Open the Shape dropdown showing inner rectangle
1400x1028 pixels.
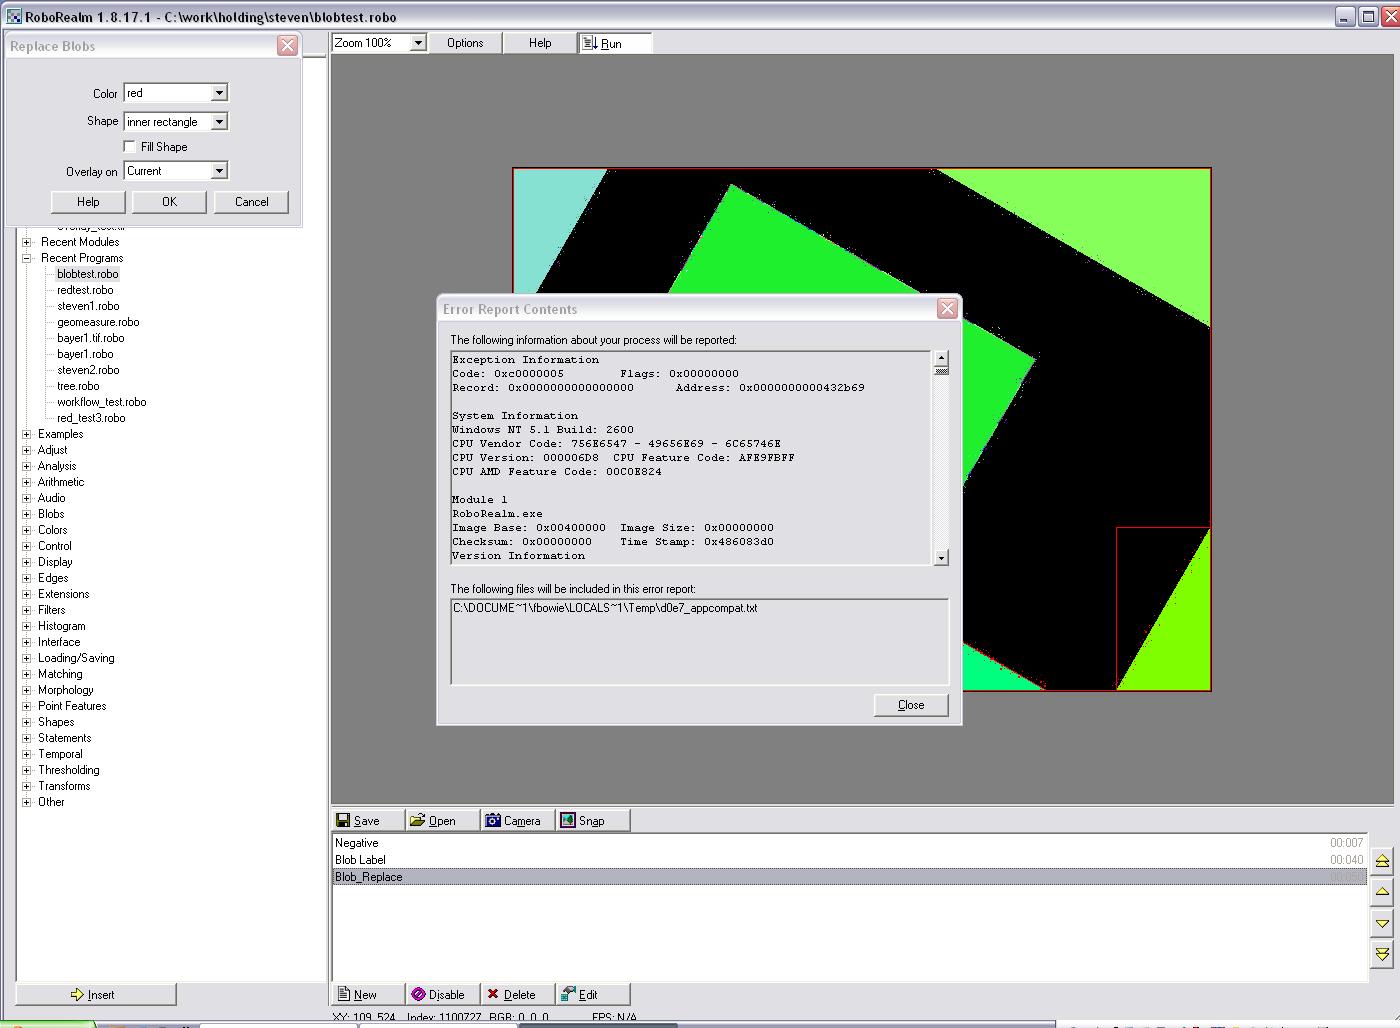(219, 122)
